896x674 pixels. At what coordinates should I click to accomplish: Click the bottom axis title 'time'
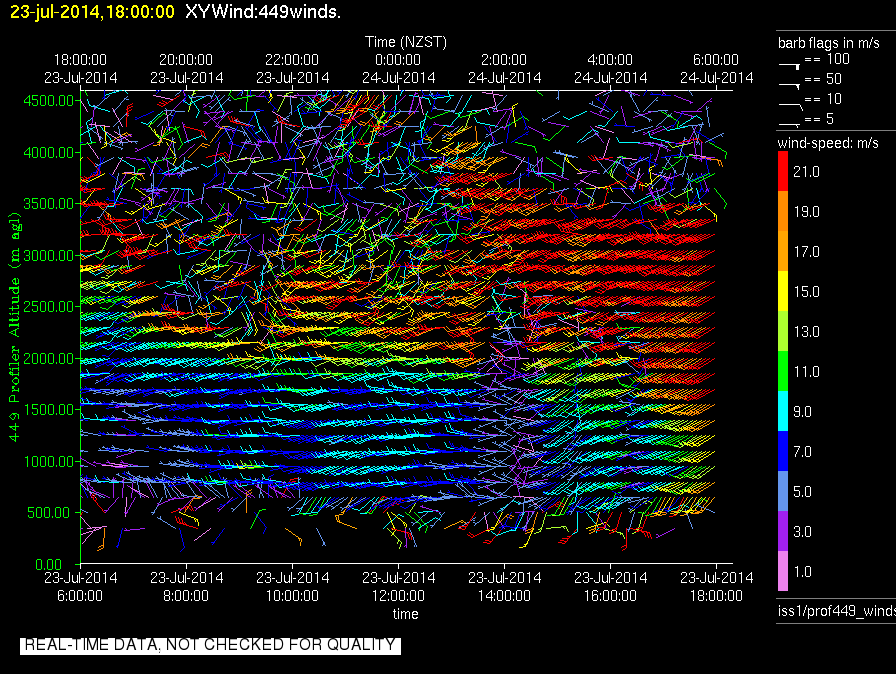[405, 614]
